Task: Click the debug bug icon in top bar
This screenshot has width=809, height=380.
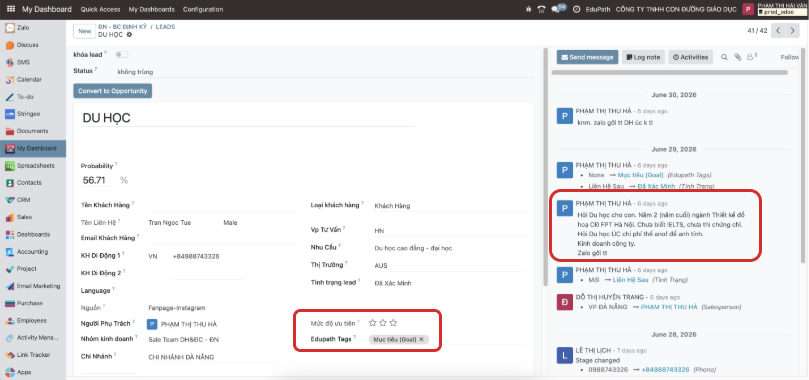Action: coord(528,9)
